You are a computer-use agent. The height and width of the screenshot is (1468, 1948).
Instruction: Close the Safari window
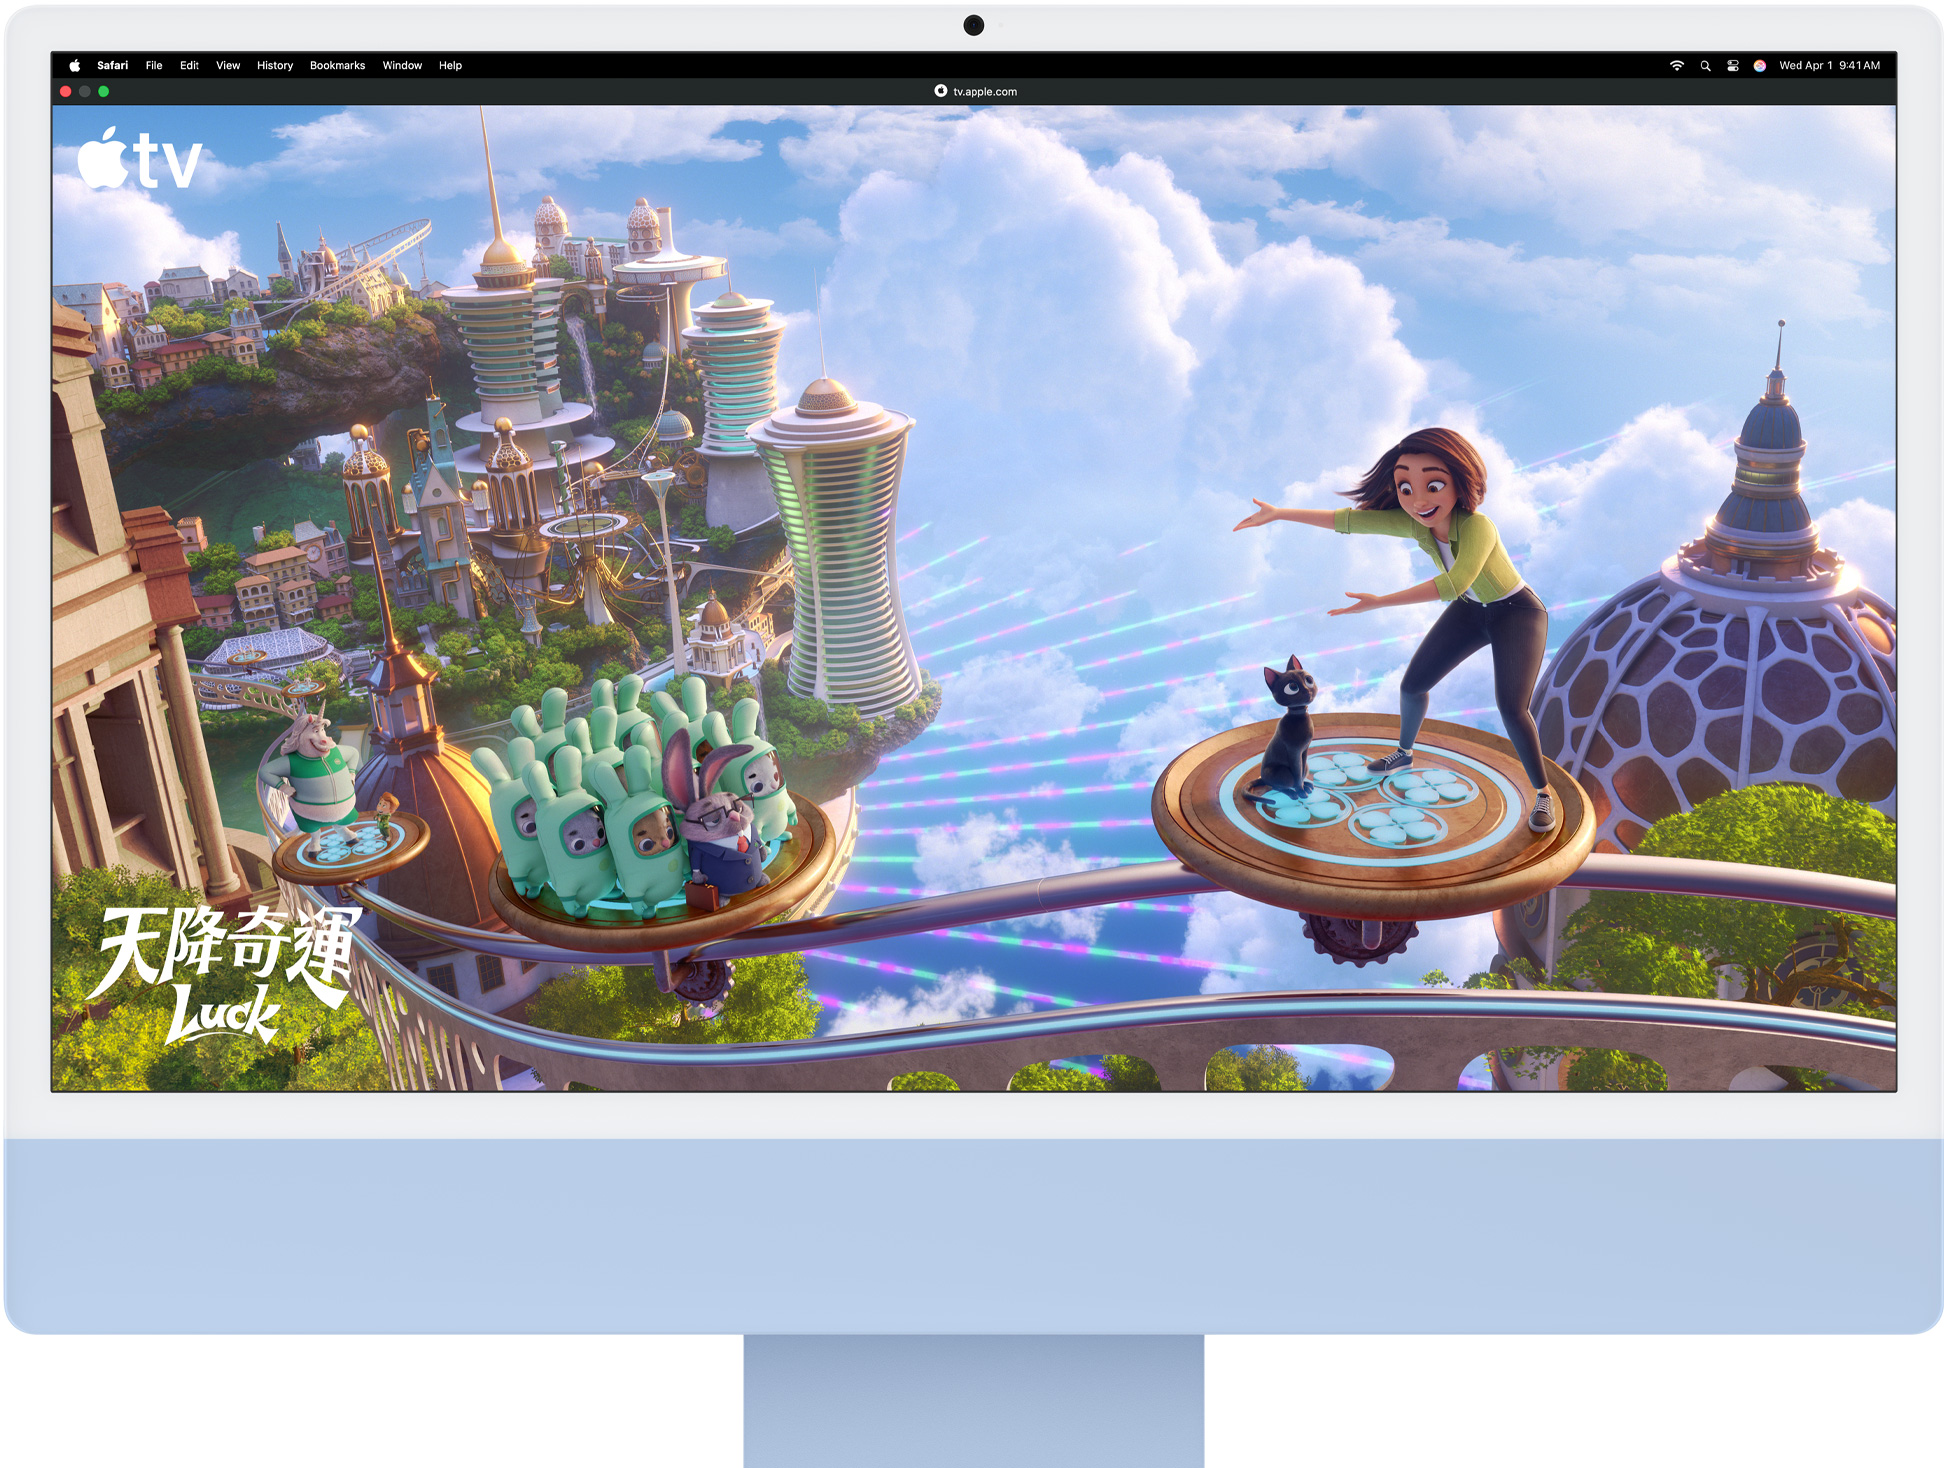point(66,91)
